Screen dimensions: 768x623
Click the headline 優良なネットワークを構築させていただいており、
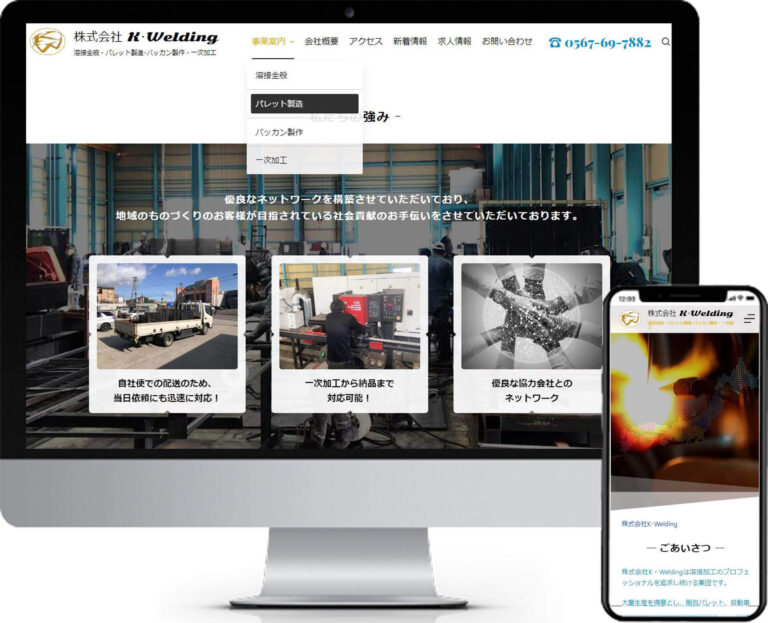[x=346, y=200]
